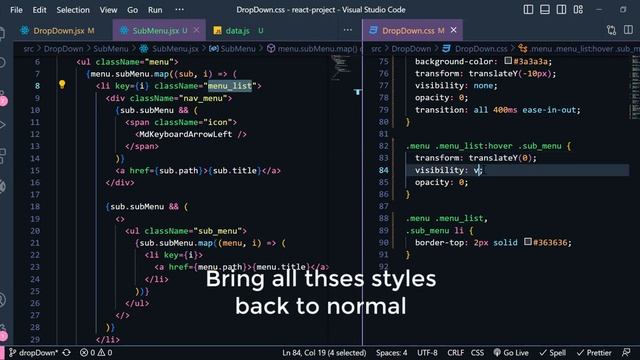Select CSS language mode in status bar
640x360 pixels.
point(477,353)
